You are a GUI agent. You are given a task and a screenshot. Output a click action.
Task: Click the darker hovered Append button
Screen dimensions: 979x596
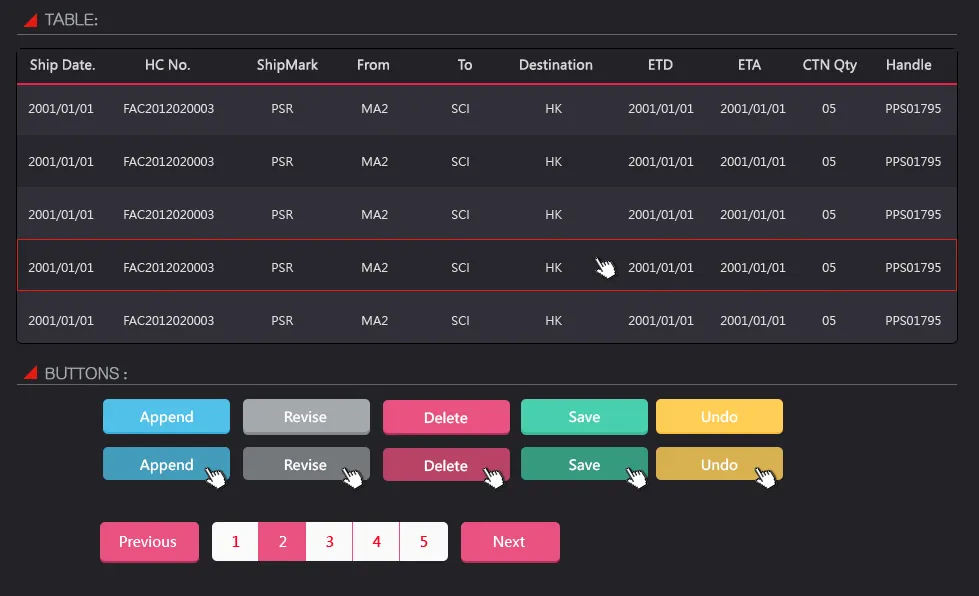pos(166,464)
